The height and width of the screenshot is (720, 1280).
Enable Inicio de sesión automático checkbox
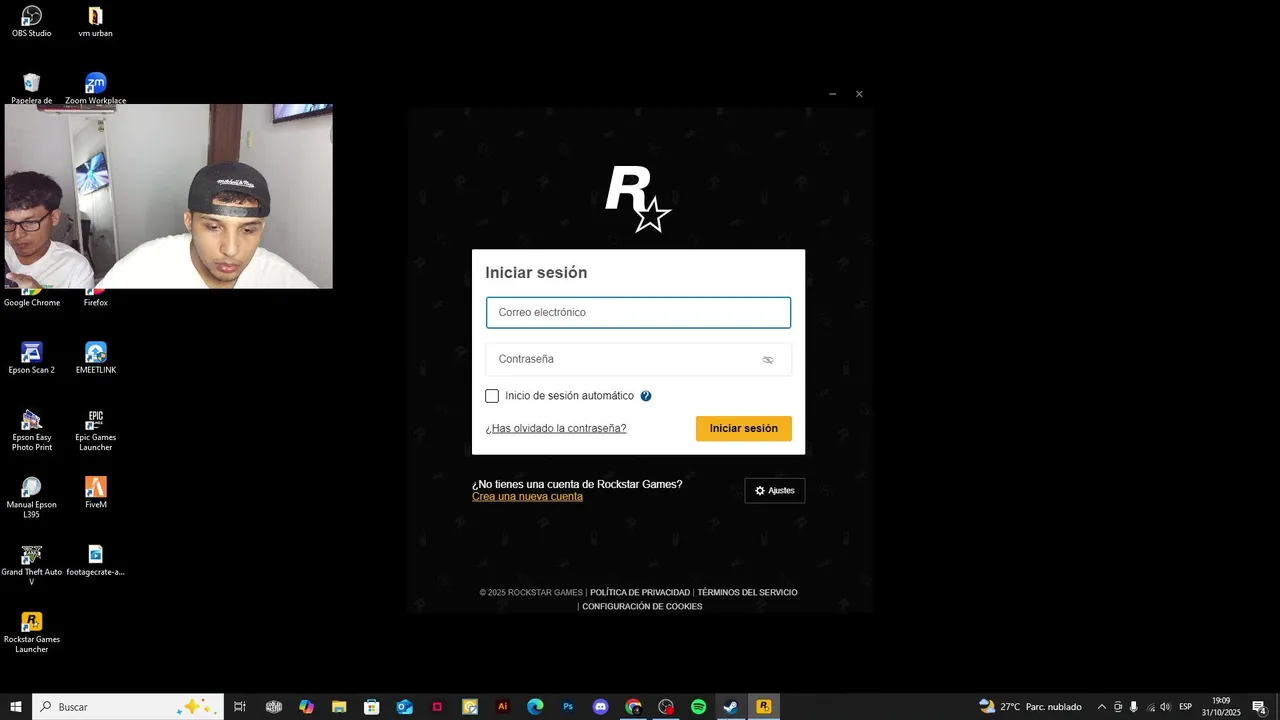(492, 396)
